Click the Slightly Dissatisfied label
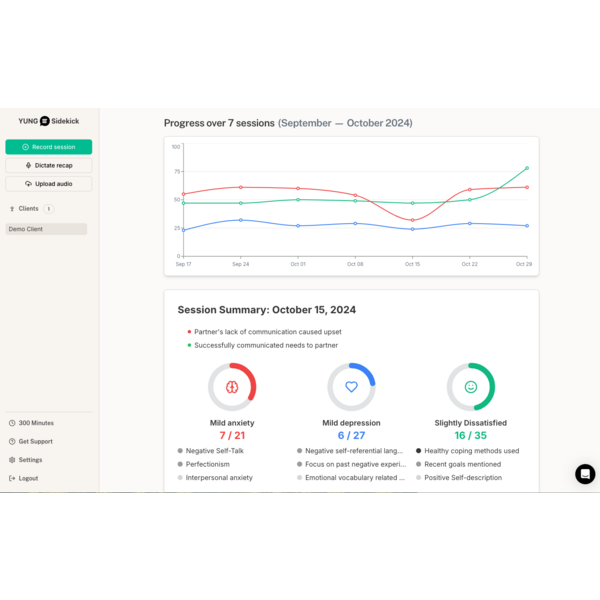The height and width of the screenshot is (600, 600). (x=471, y=423)
